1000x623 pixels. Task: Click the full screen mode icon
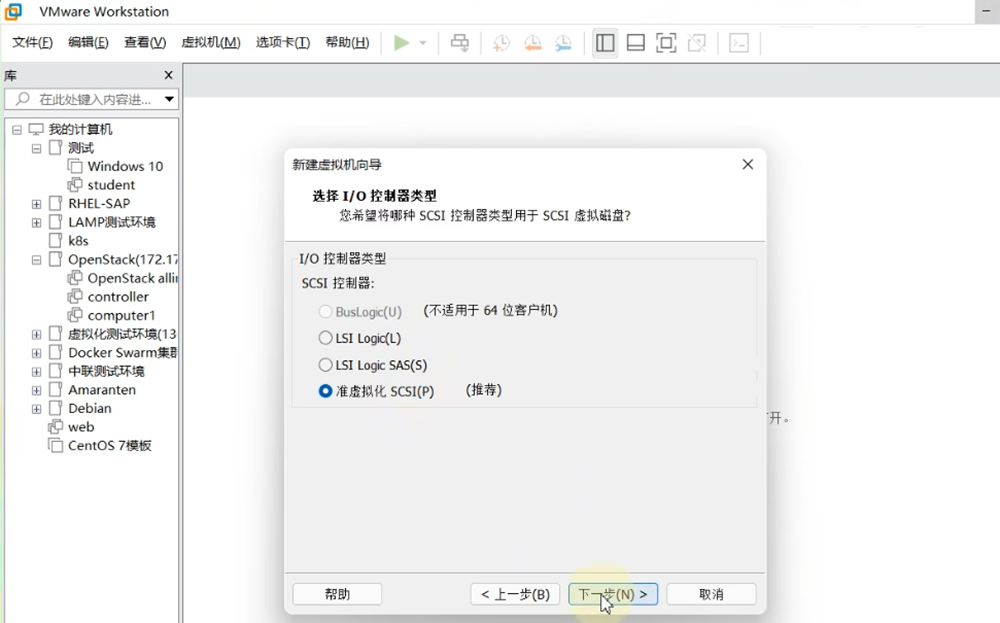[666, 43]
